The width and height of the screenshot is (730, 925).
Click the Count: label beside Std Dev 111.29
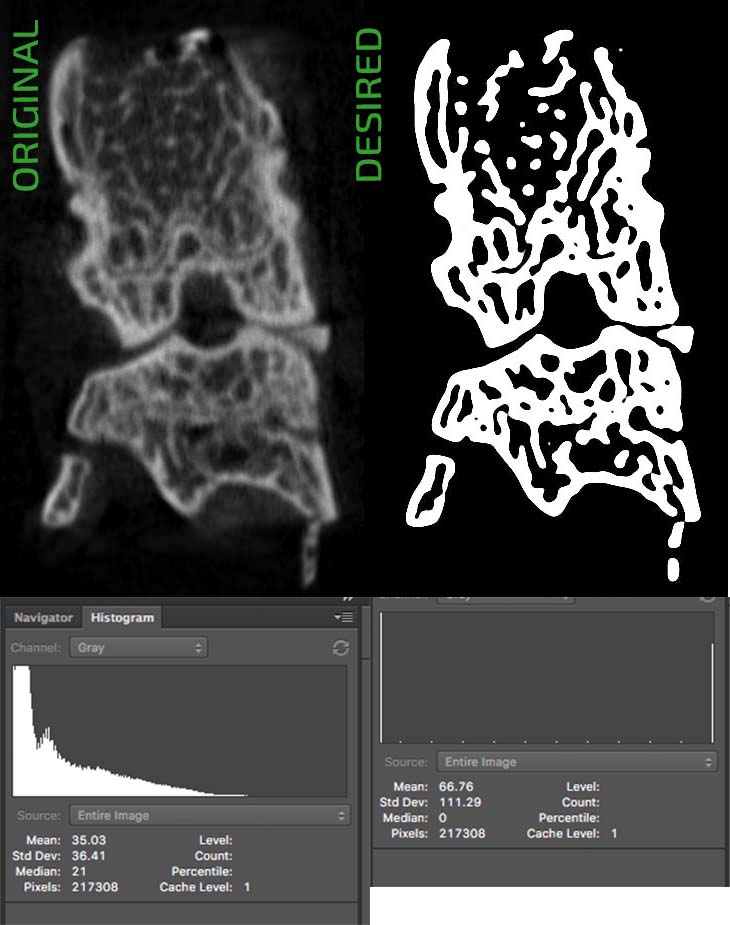point(580,802)
